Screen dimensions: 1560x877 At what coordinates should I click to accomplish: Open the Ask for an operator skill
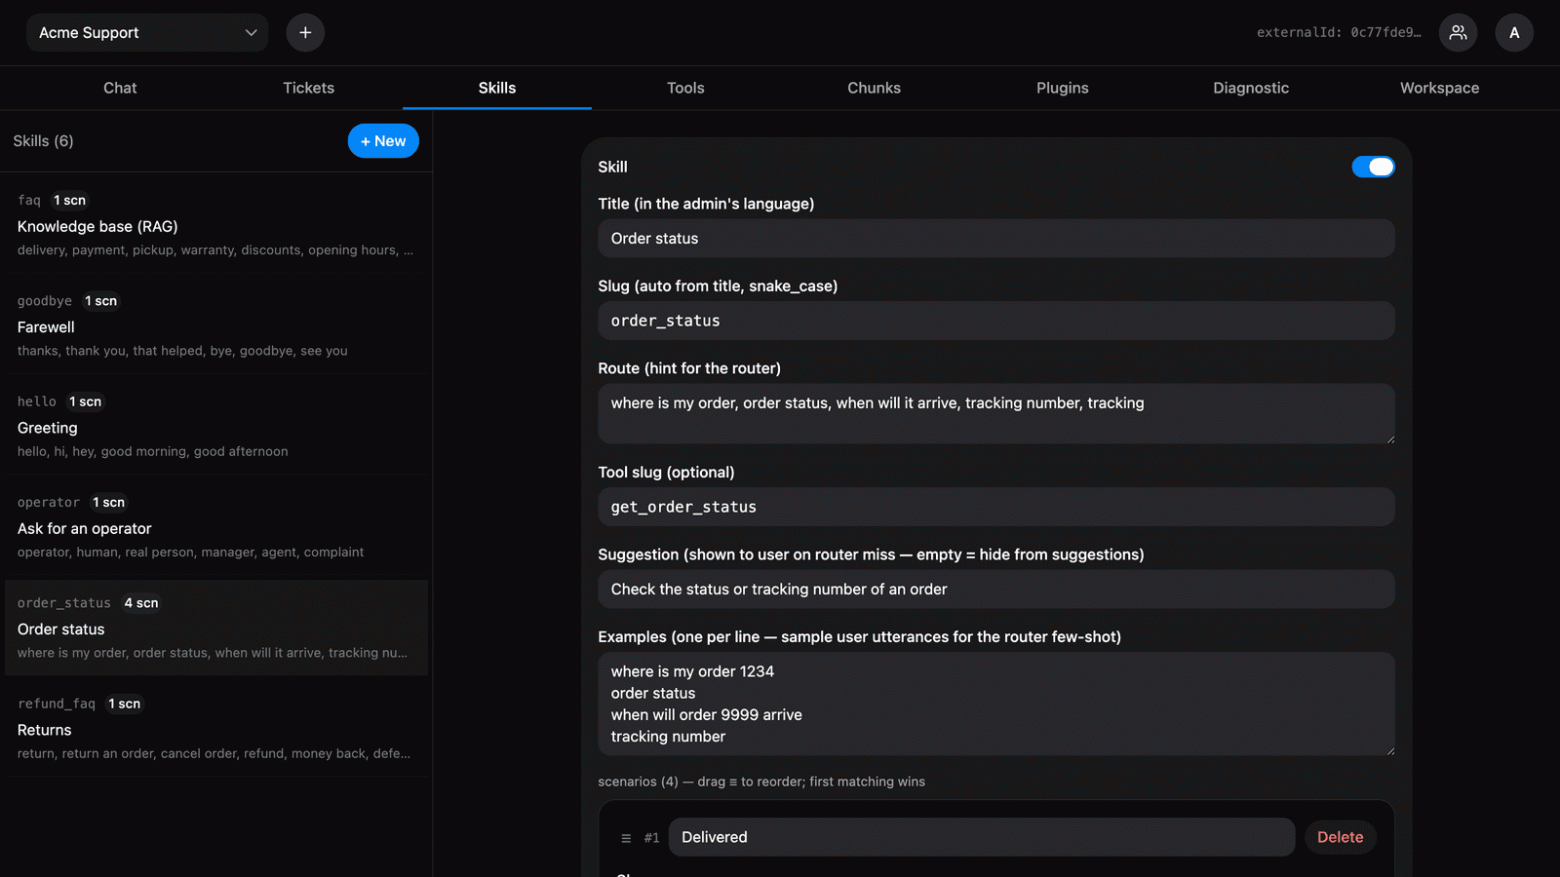point(216,527)
